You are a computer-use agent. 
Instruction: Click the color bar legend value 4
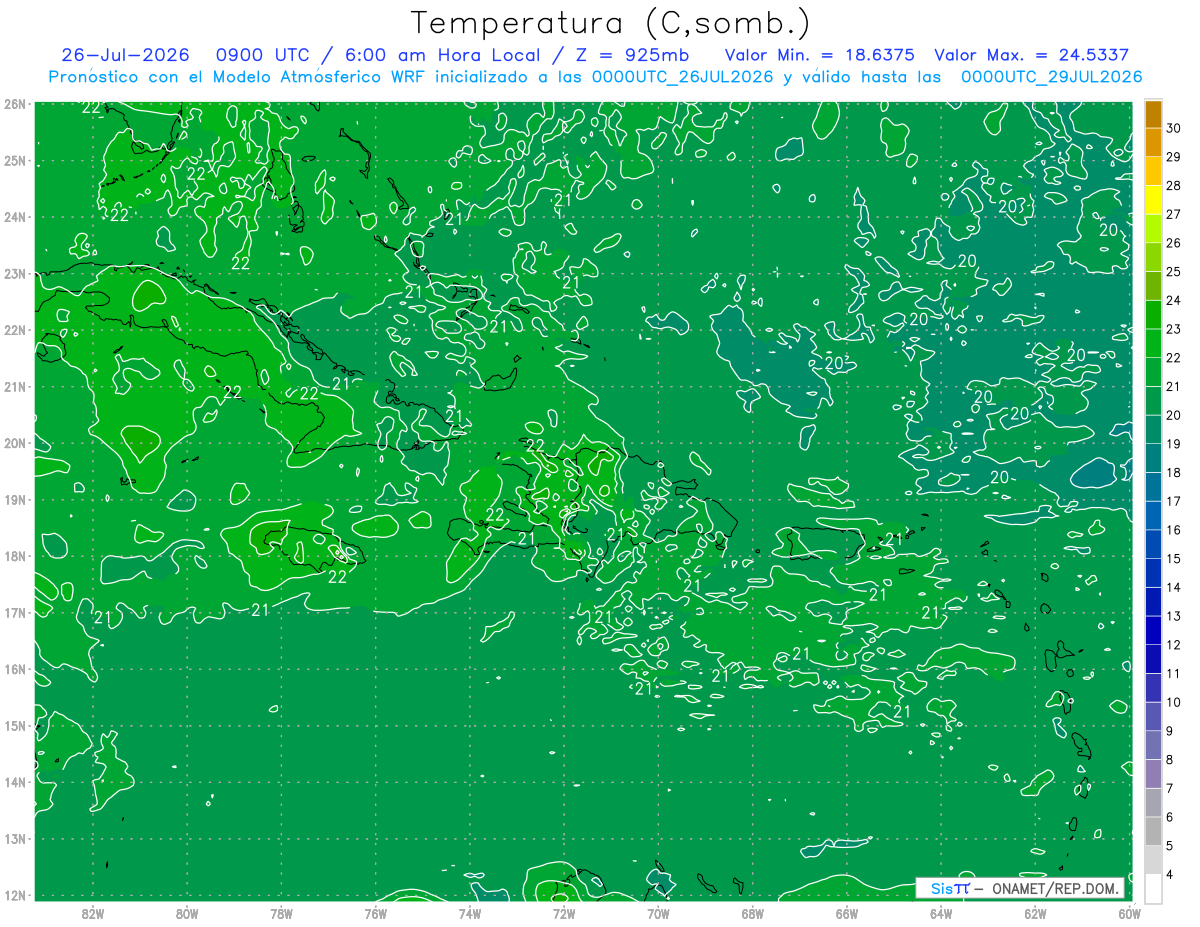[1171, 875]
